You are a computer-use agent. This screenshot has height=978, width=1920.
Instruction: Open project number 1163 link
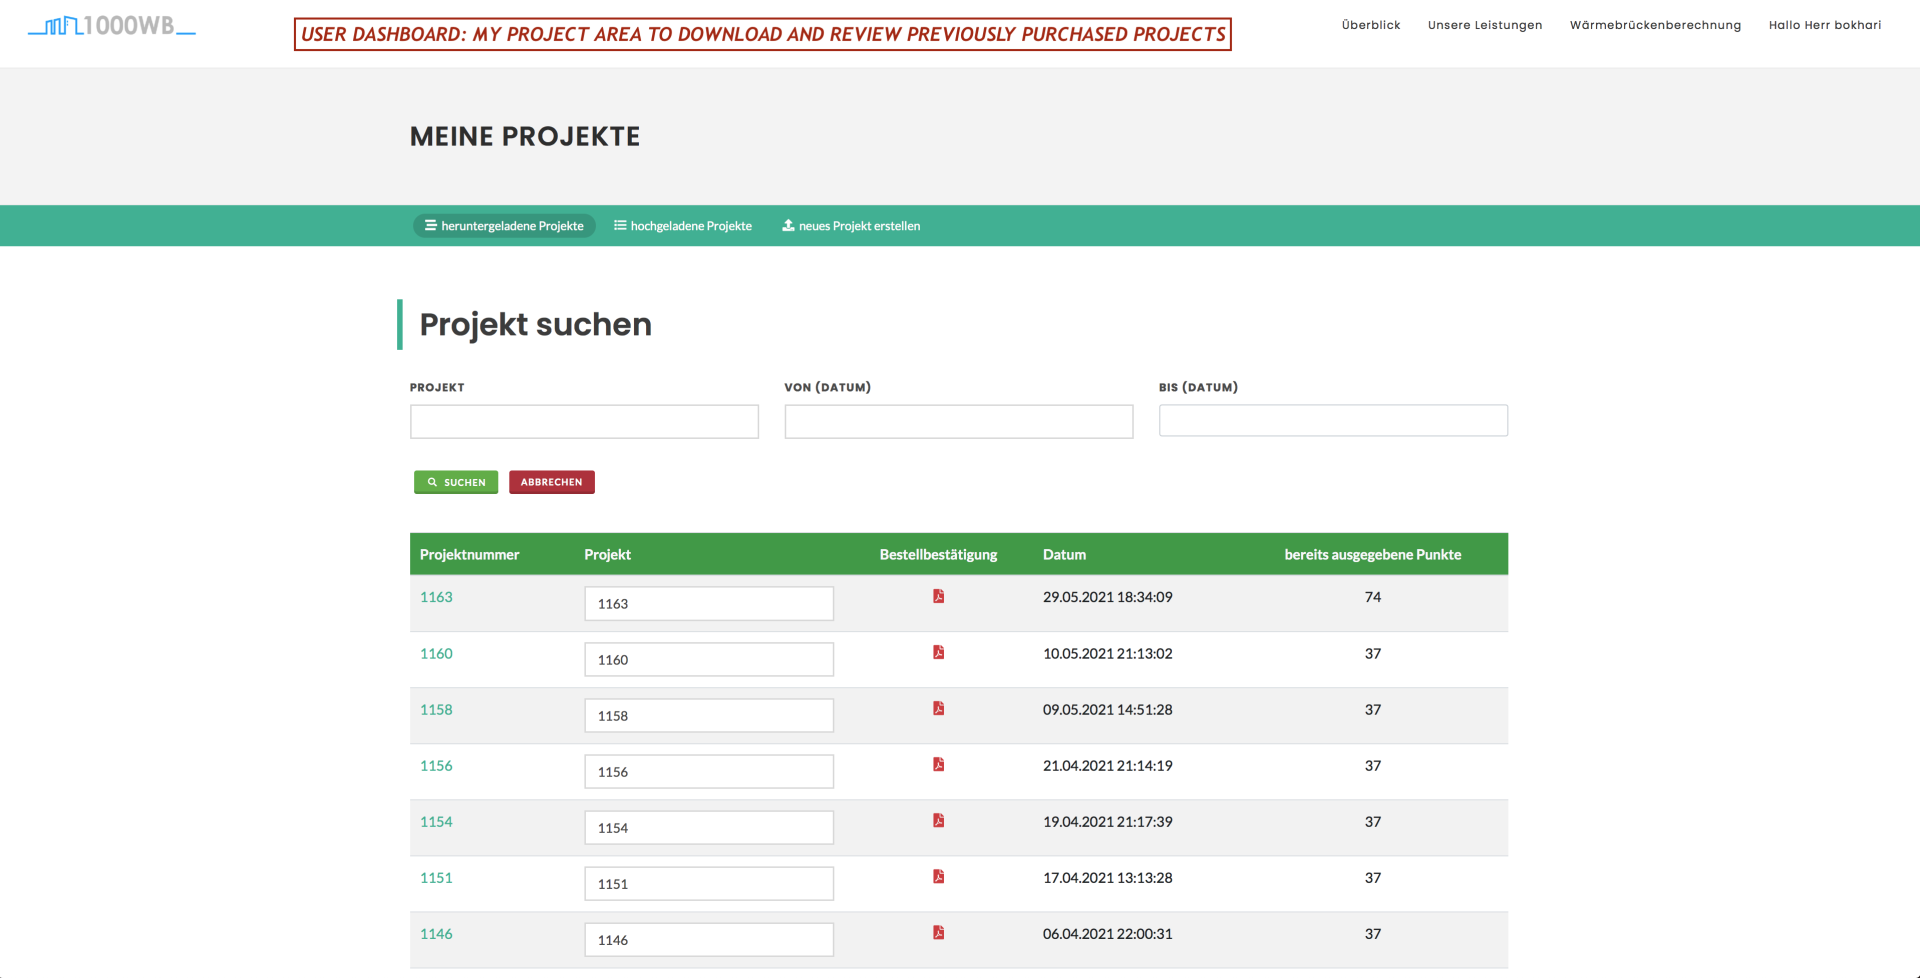tap(436, 597)
